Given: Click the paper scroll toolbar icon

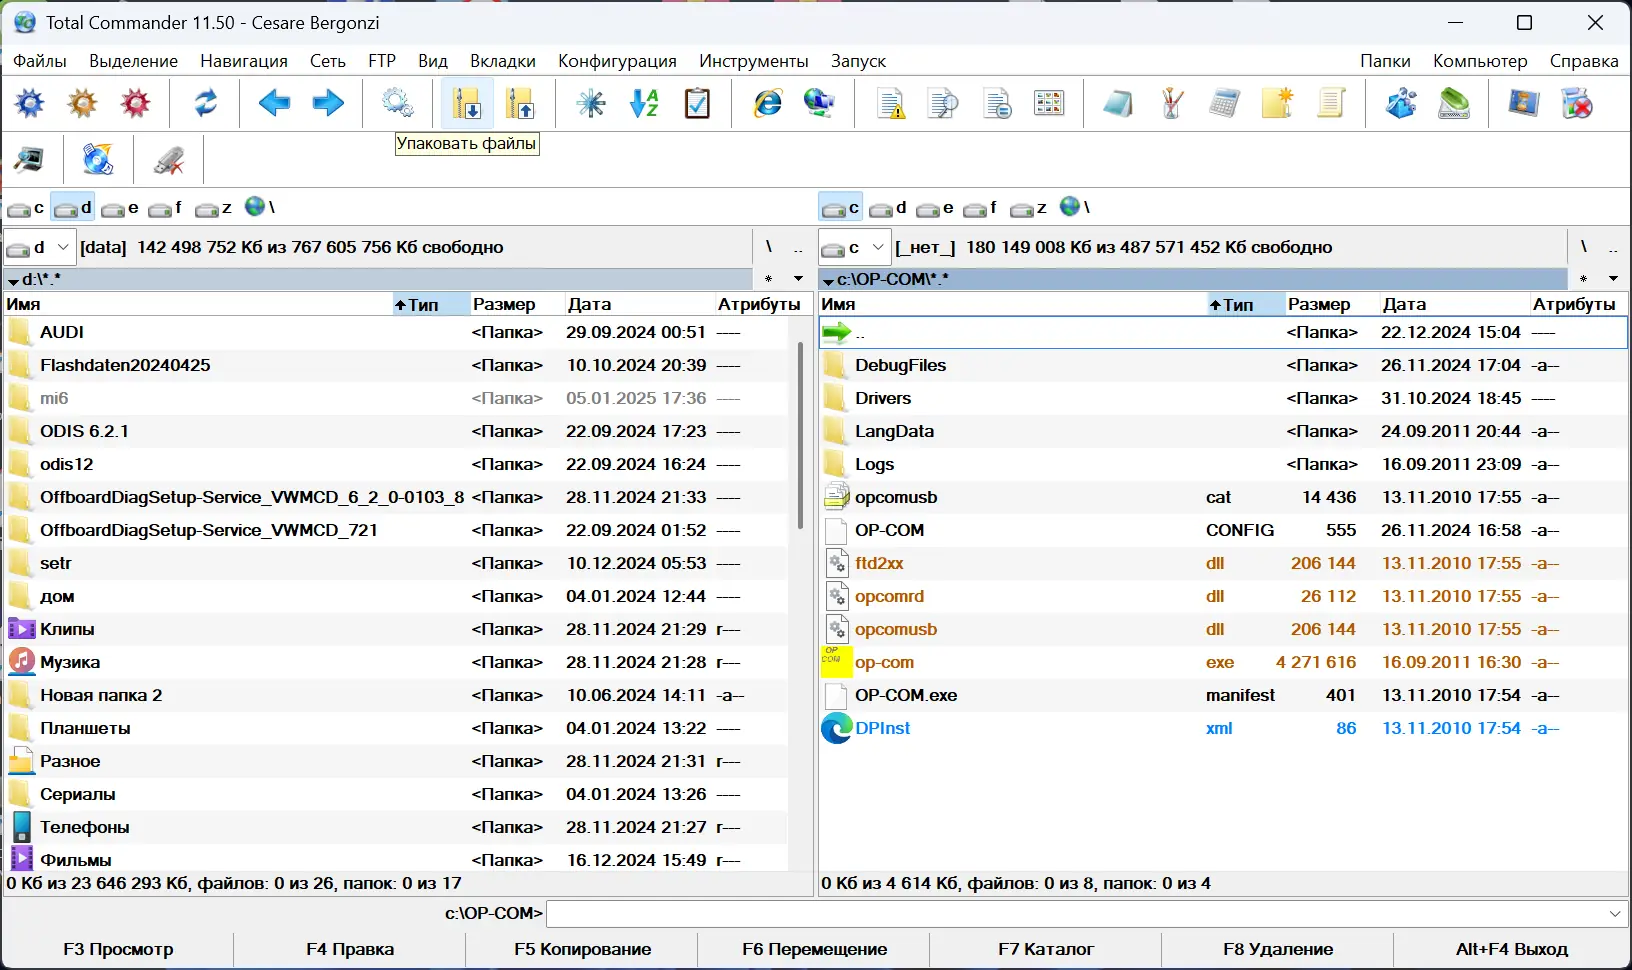Looking at the screenshot, I should click(x=1331, y=103).
